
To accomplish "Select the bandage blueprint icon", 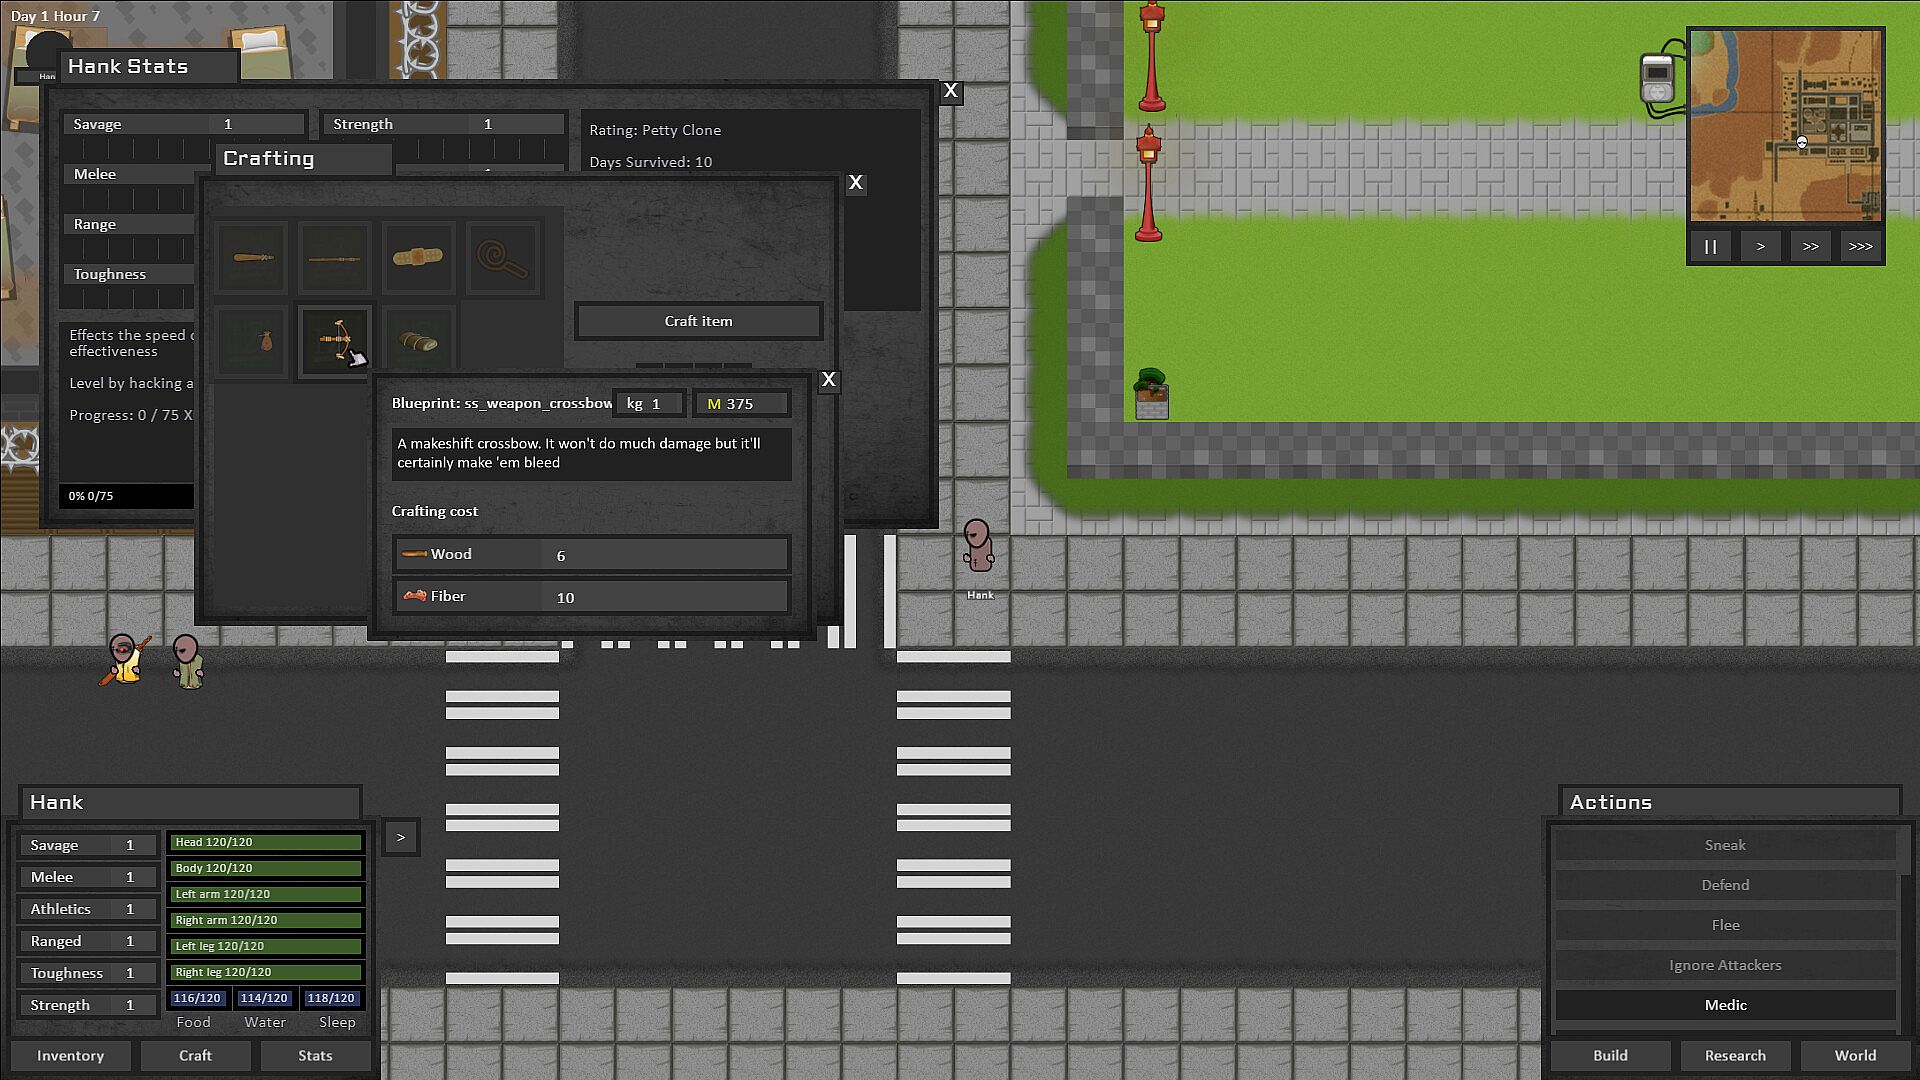I will 417,258.
